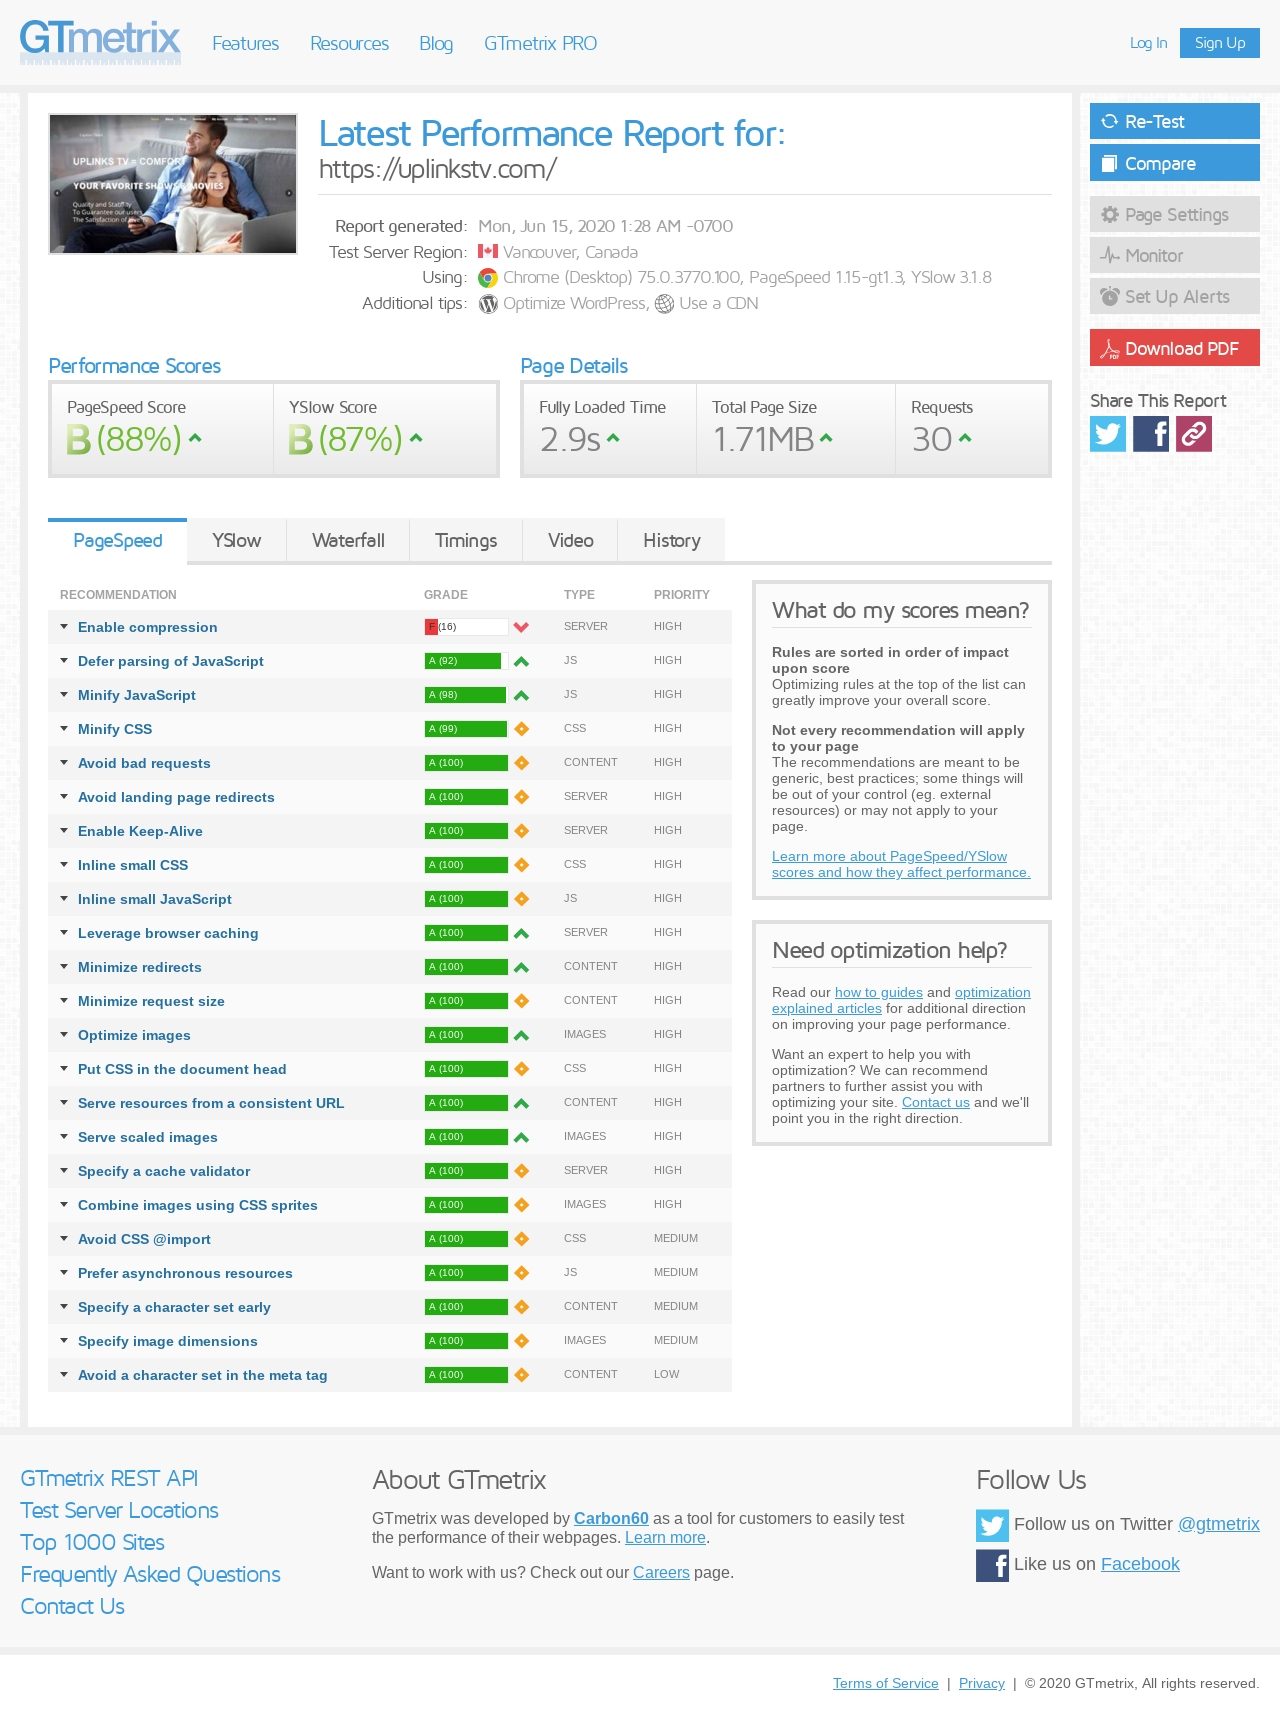Click footer Twitter bird icon
This screenshot has height=1711, width=1280.
pyautogui.click(x=992, y=1525)
